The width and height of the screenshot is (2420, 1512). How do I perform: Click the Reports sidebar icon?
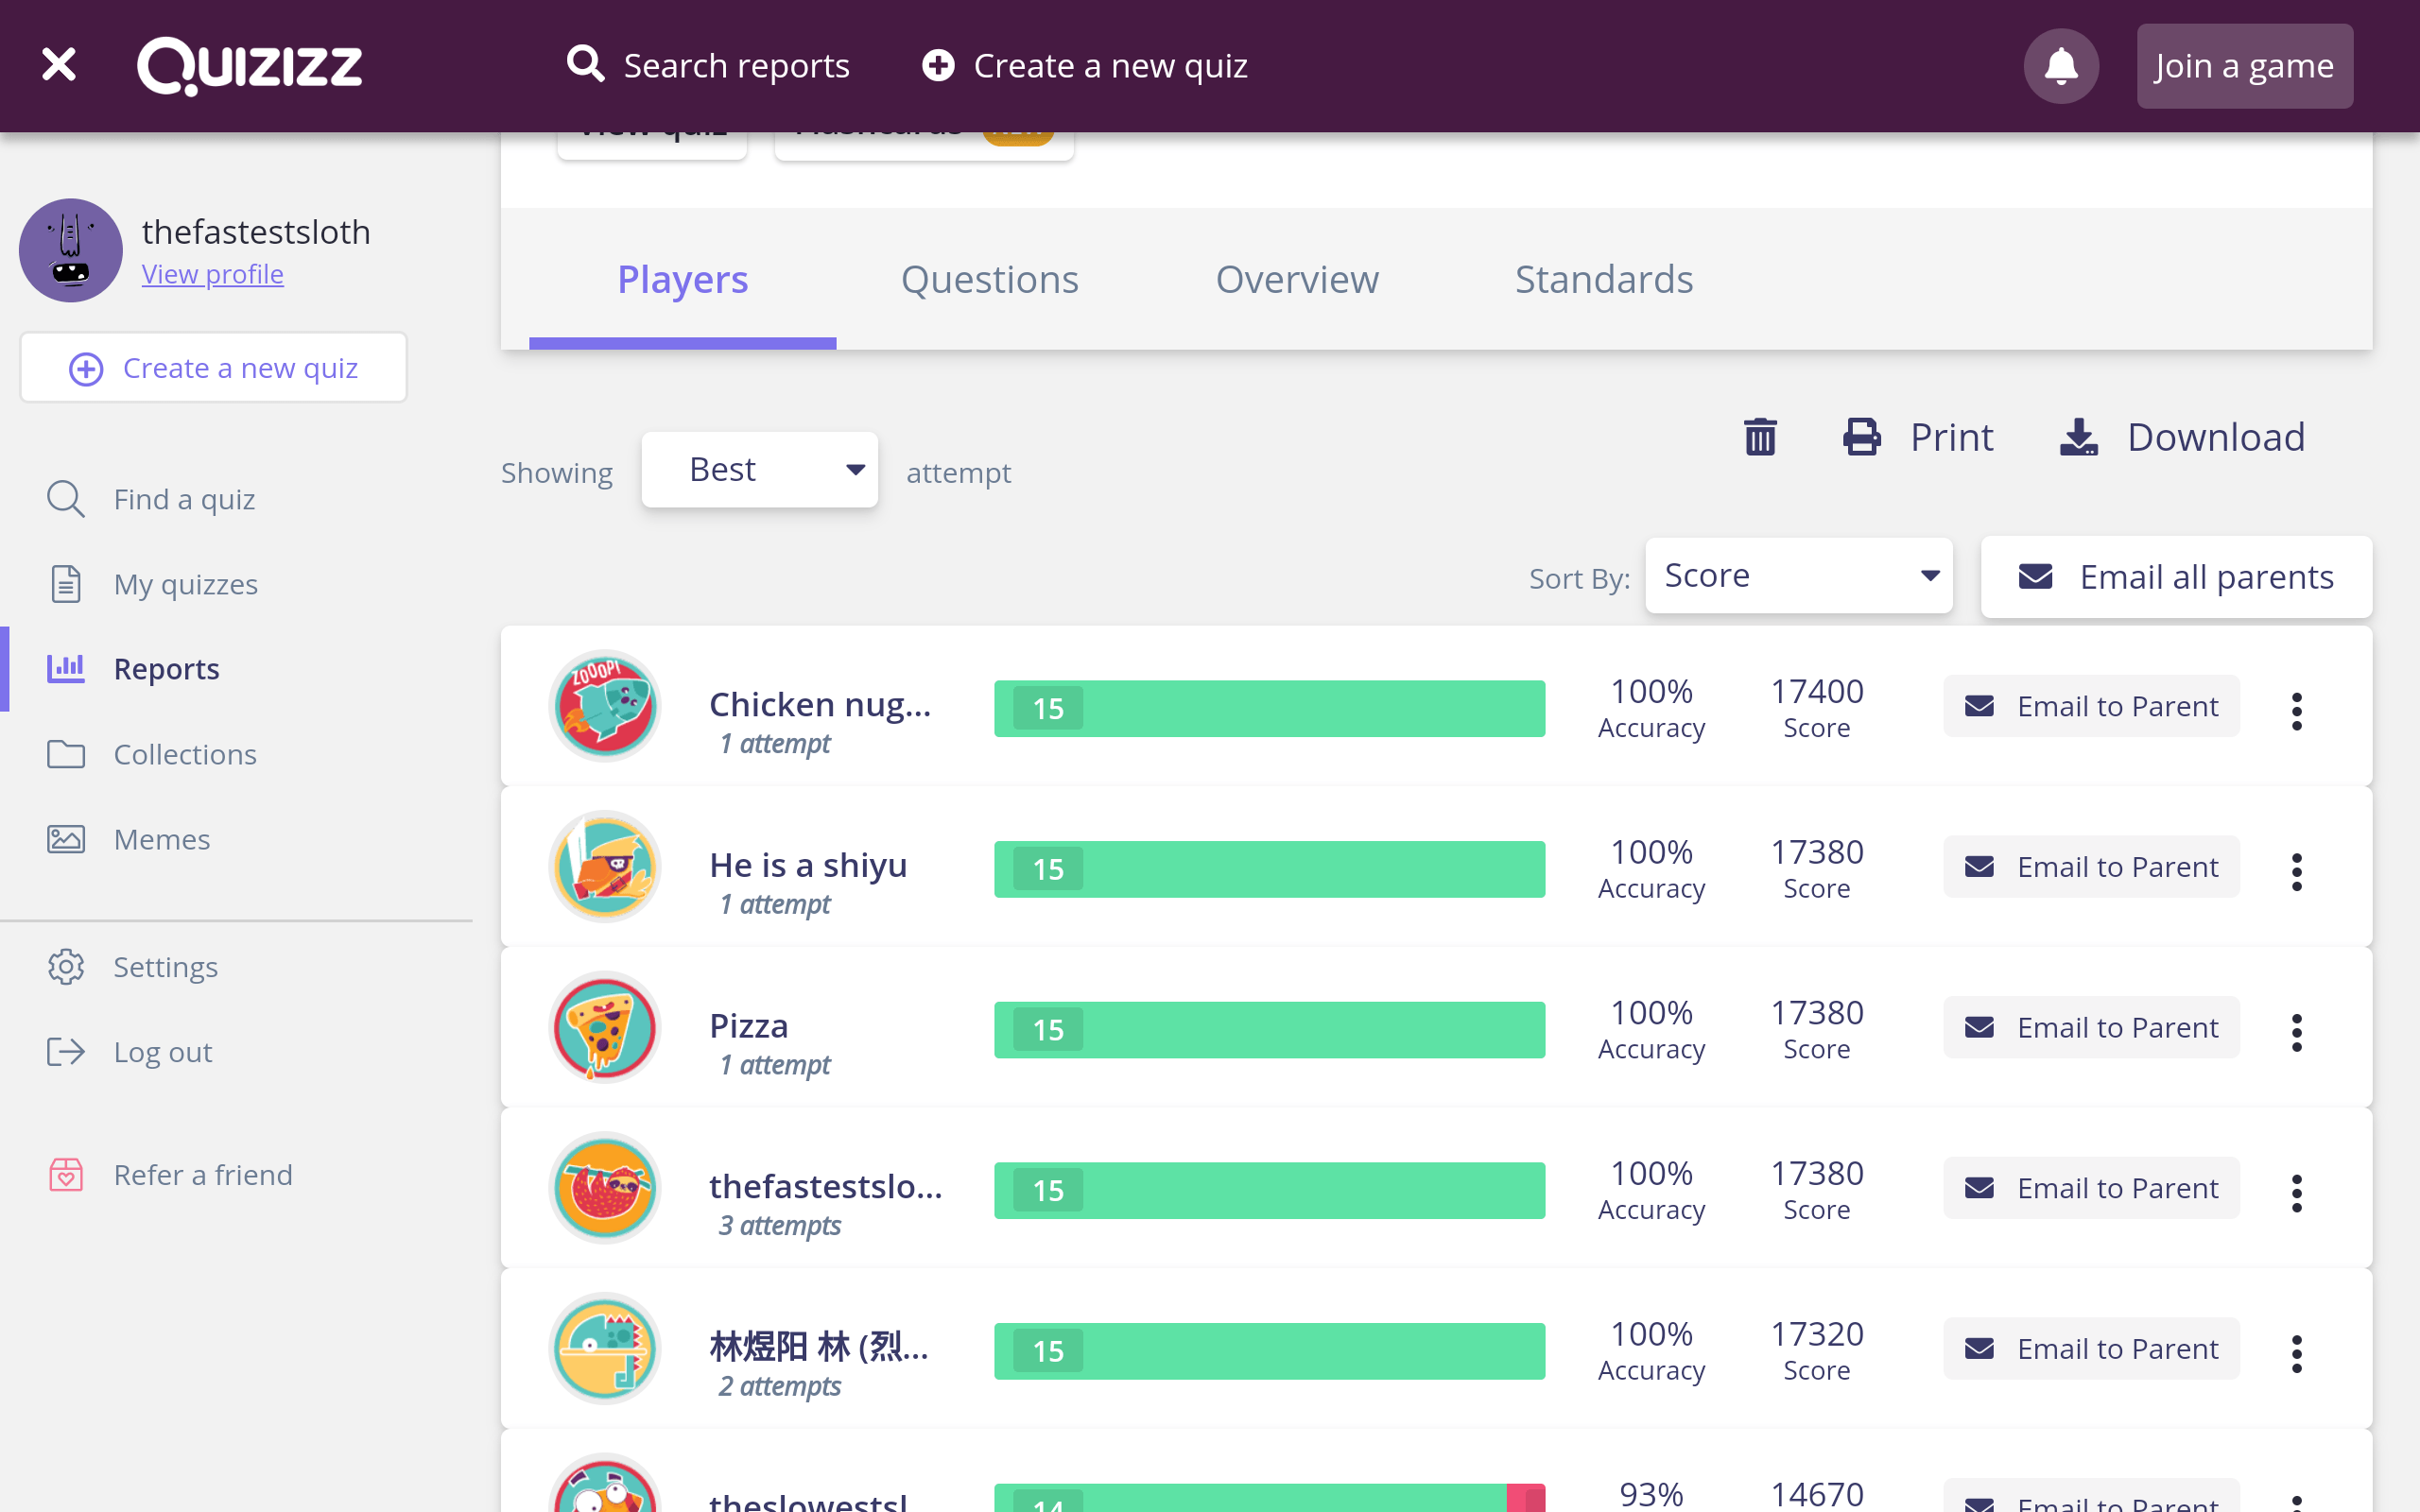click(66, 667)
